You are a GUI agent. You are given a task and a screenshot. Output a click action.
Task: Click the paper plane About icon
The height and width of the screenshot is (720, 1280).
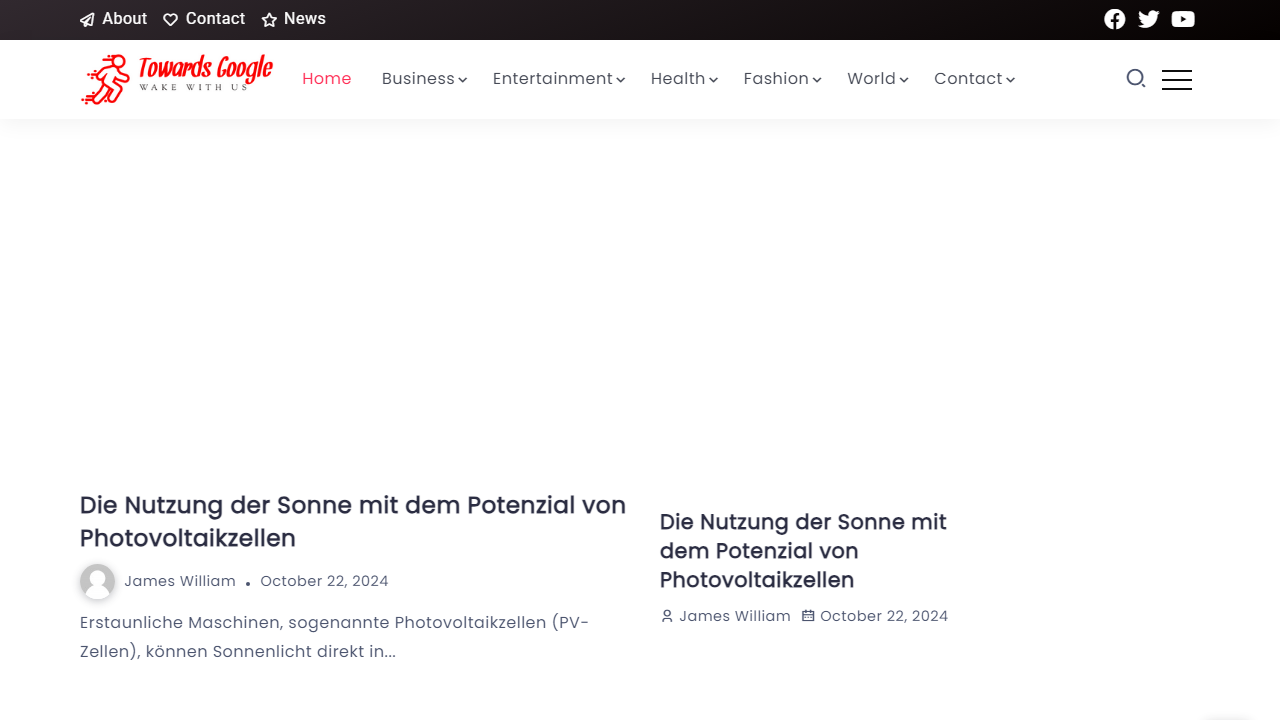(x=88, y=20)
